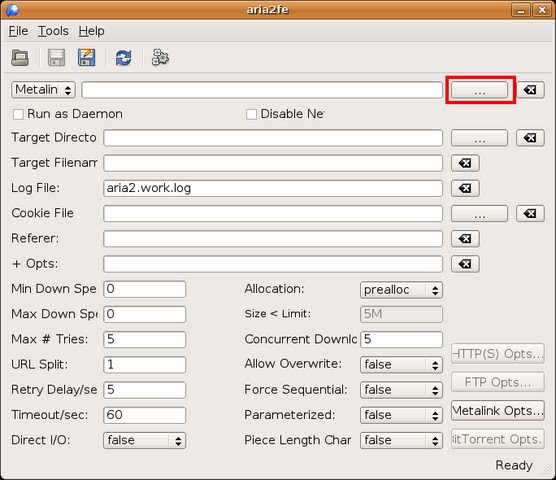Open the File menu
The image size is (556, 480).
tap(18, 31)
